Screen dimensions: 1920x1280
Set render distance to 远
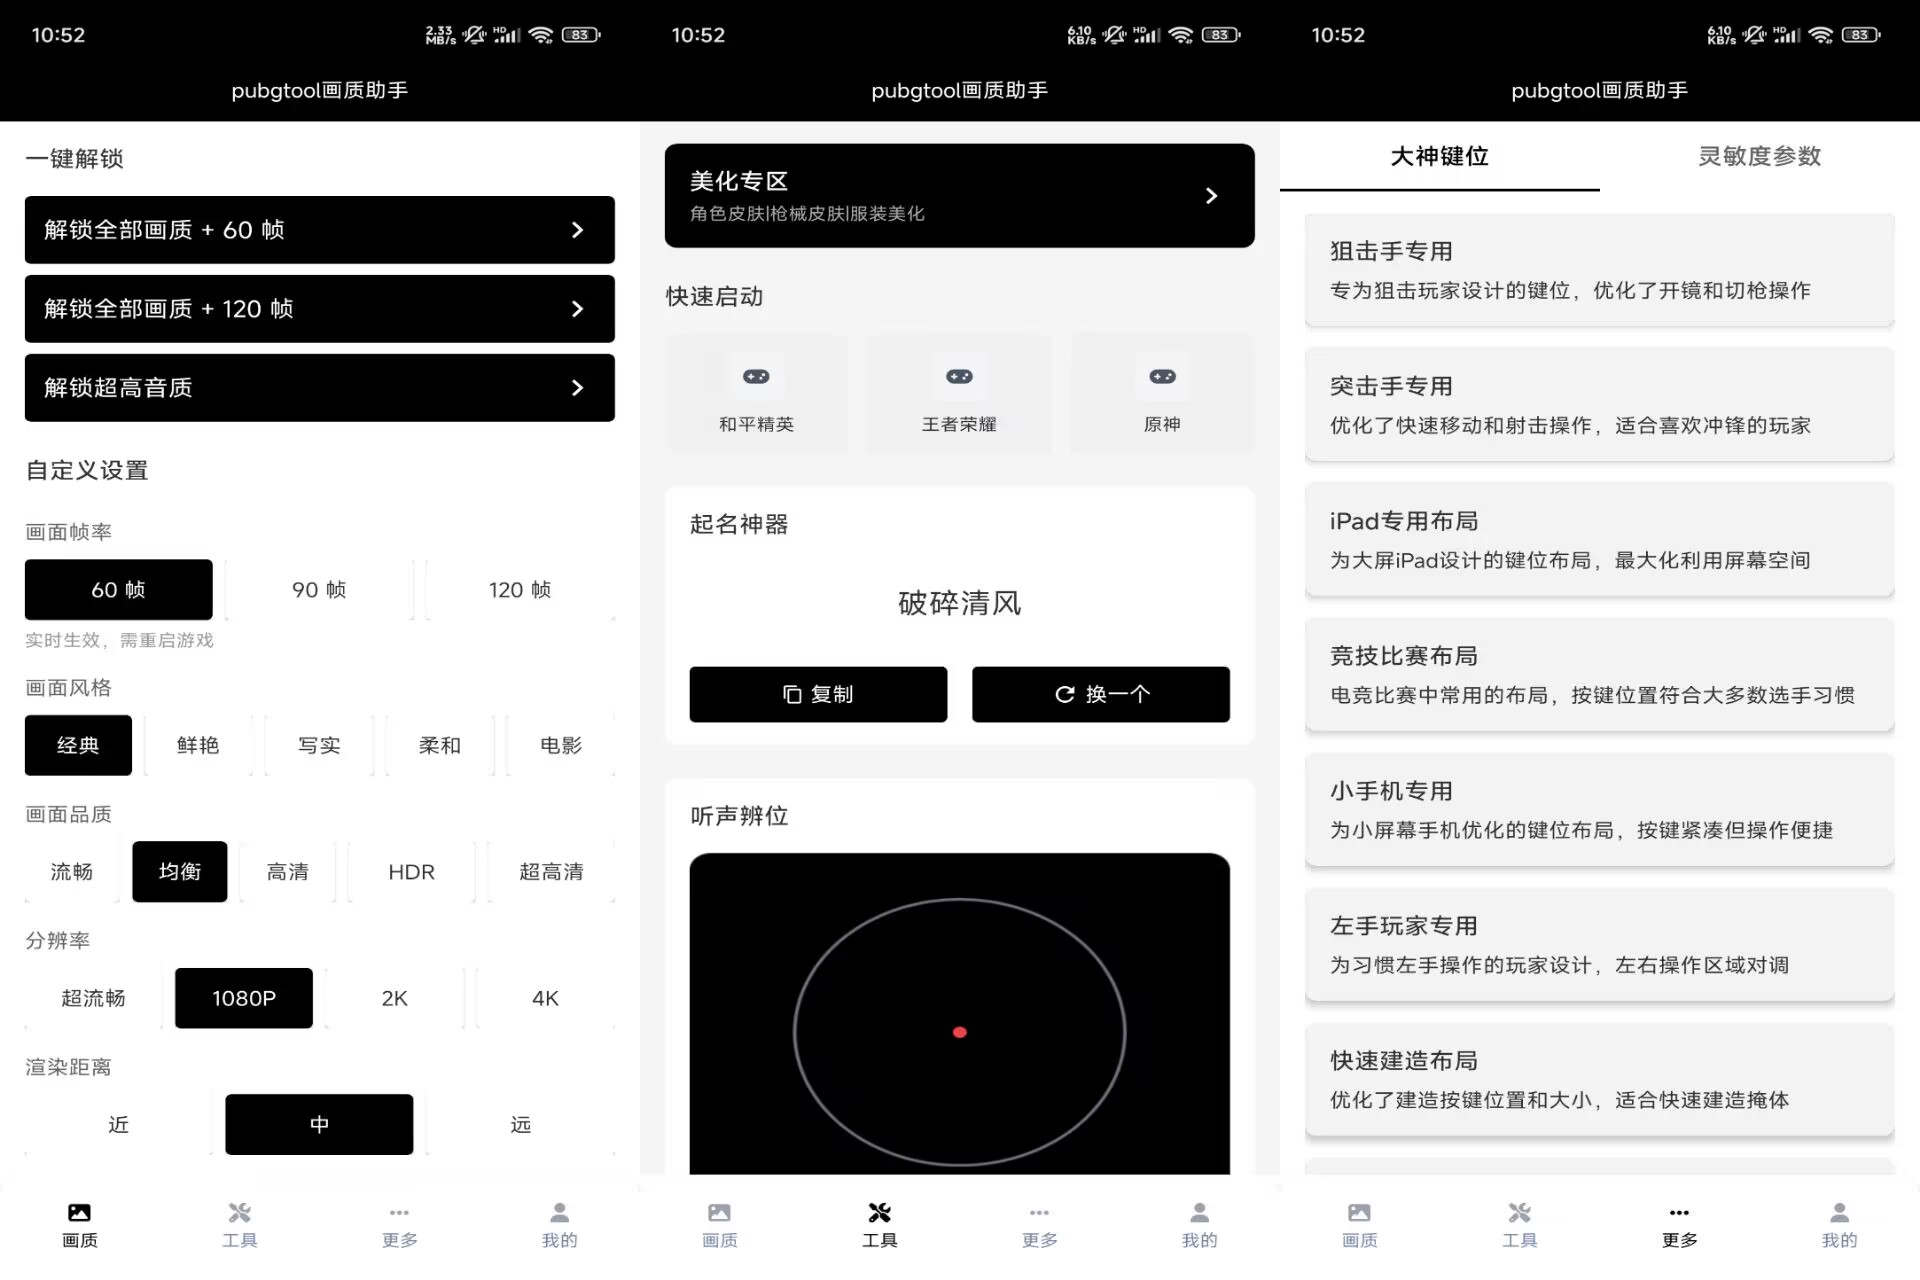click(x=520, y=1124)
